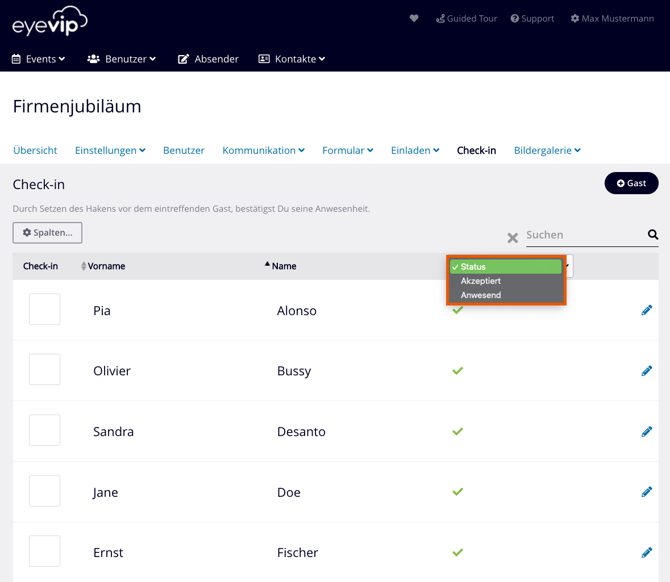Open the Übersicht tab
This screenshot has width=670, height=582.
click(35, 150)
